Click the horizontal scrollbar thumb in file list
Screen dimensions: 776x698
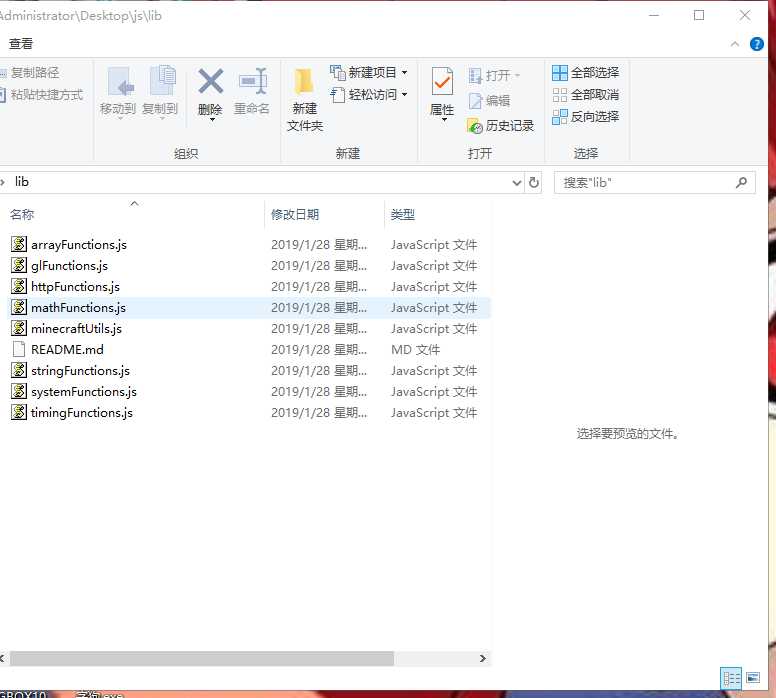(202, 659)
